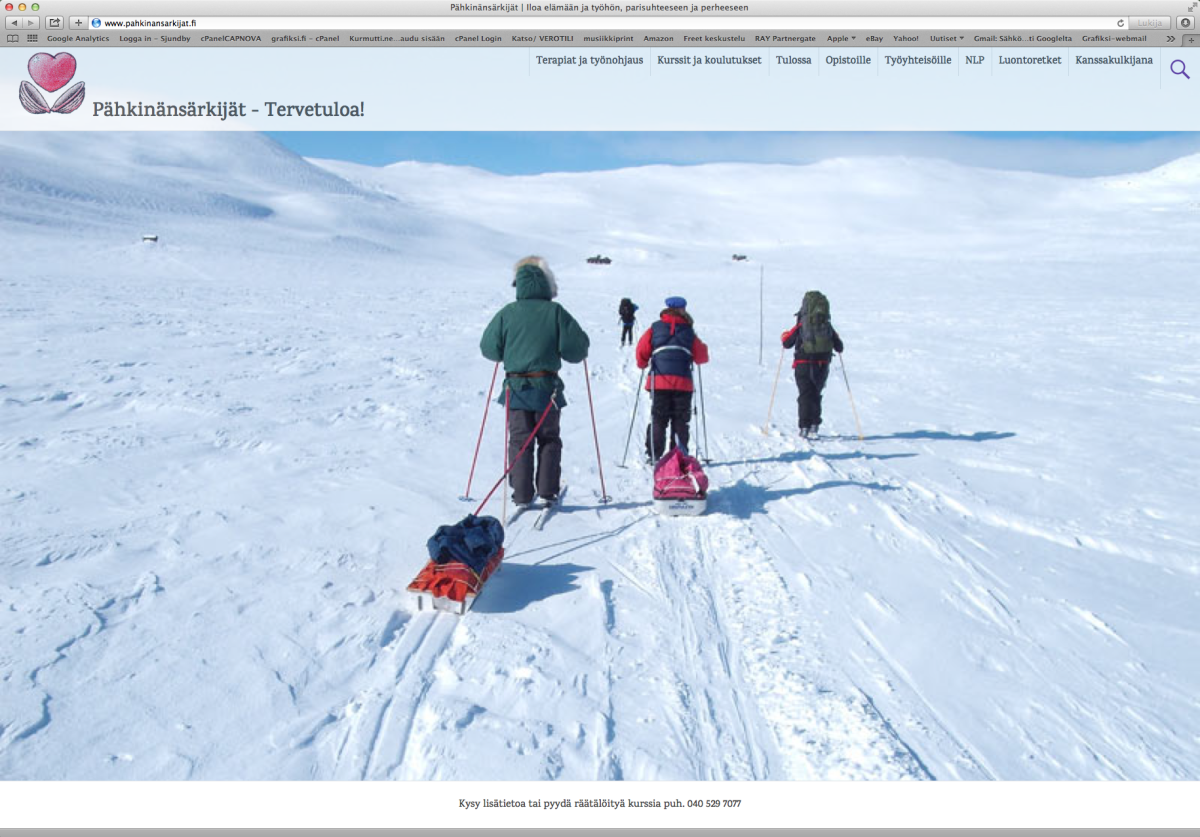The image size is (1200, 837).
Task: Reload the page with refresh icon
Action: tap(1120, 22)
